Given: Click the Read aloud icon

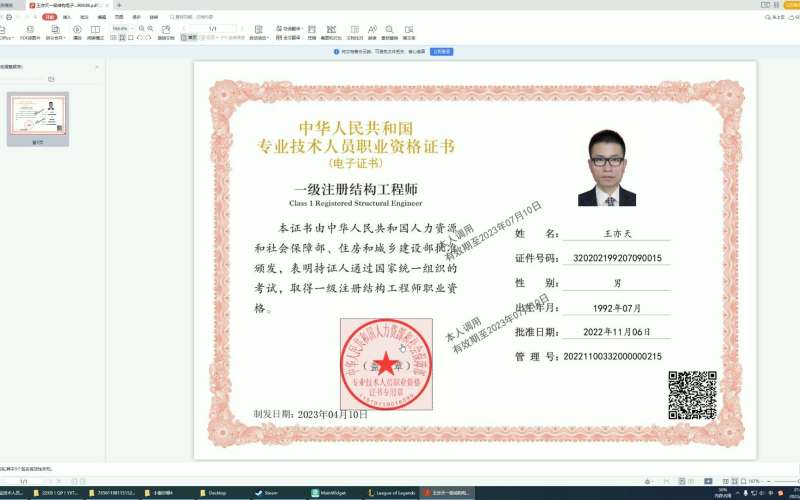Looking at the screenshot, I should point(373,32).
